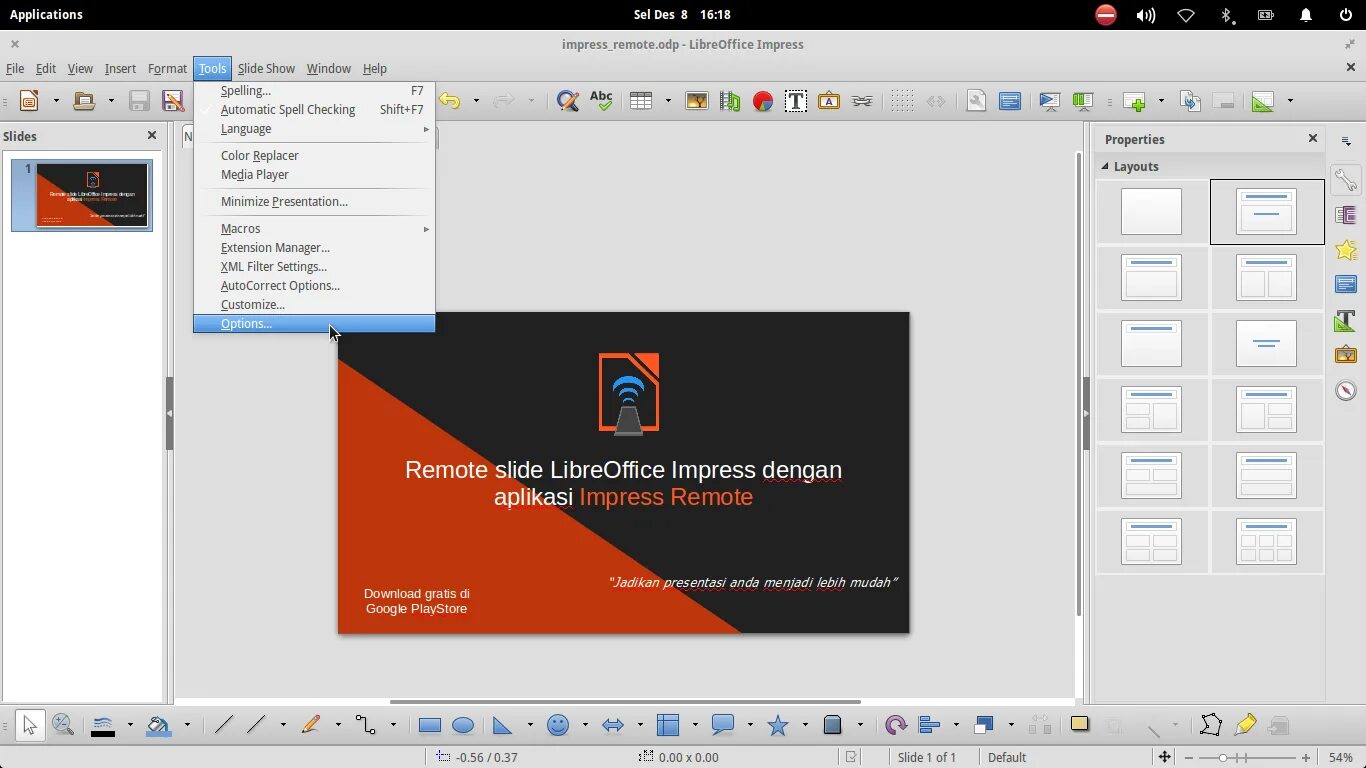Open the New document dropdown arrow
This screenshot has height=768, width=1366.
(56, 100)
